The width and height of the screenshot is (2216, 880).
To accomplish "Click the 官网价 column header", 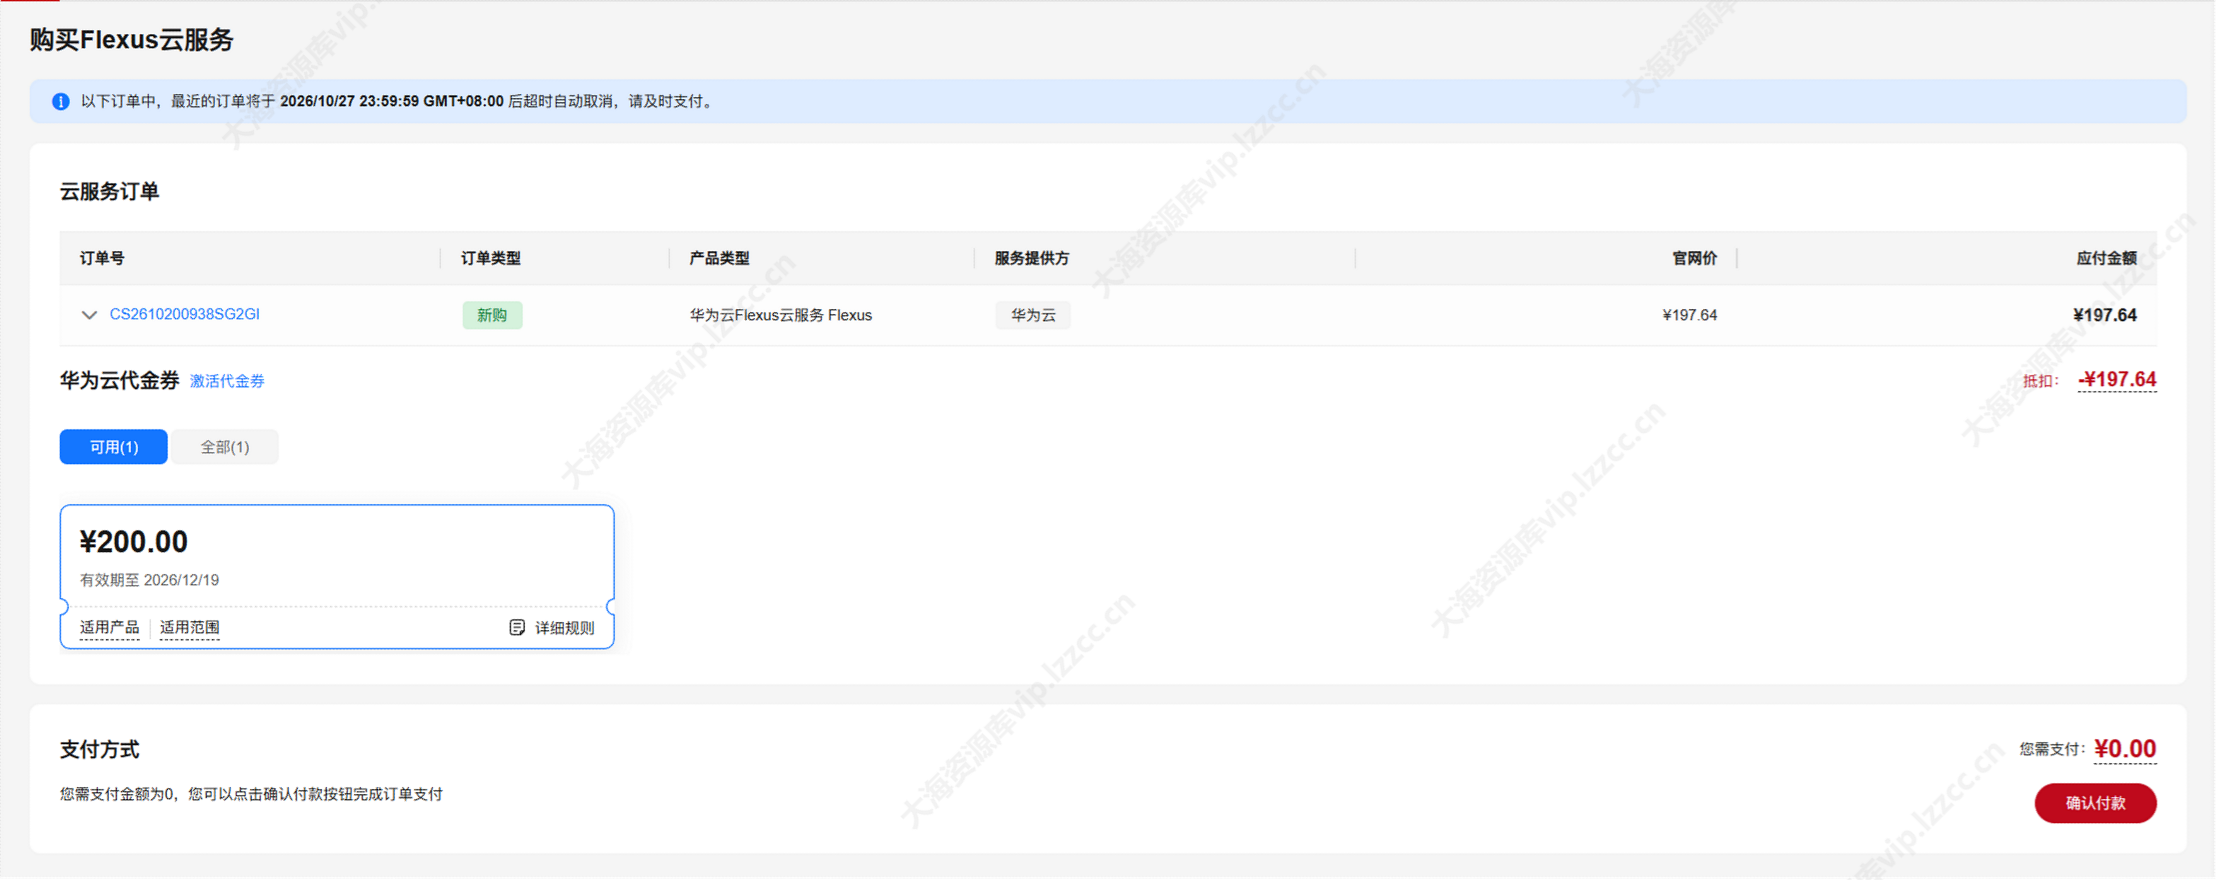I will pyautogui.click(x=1695, y=258).
